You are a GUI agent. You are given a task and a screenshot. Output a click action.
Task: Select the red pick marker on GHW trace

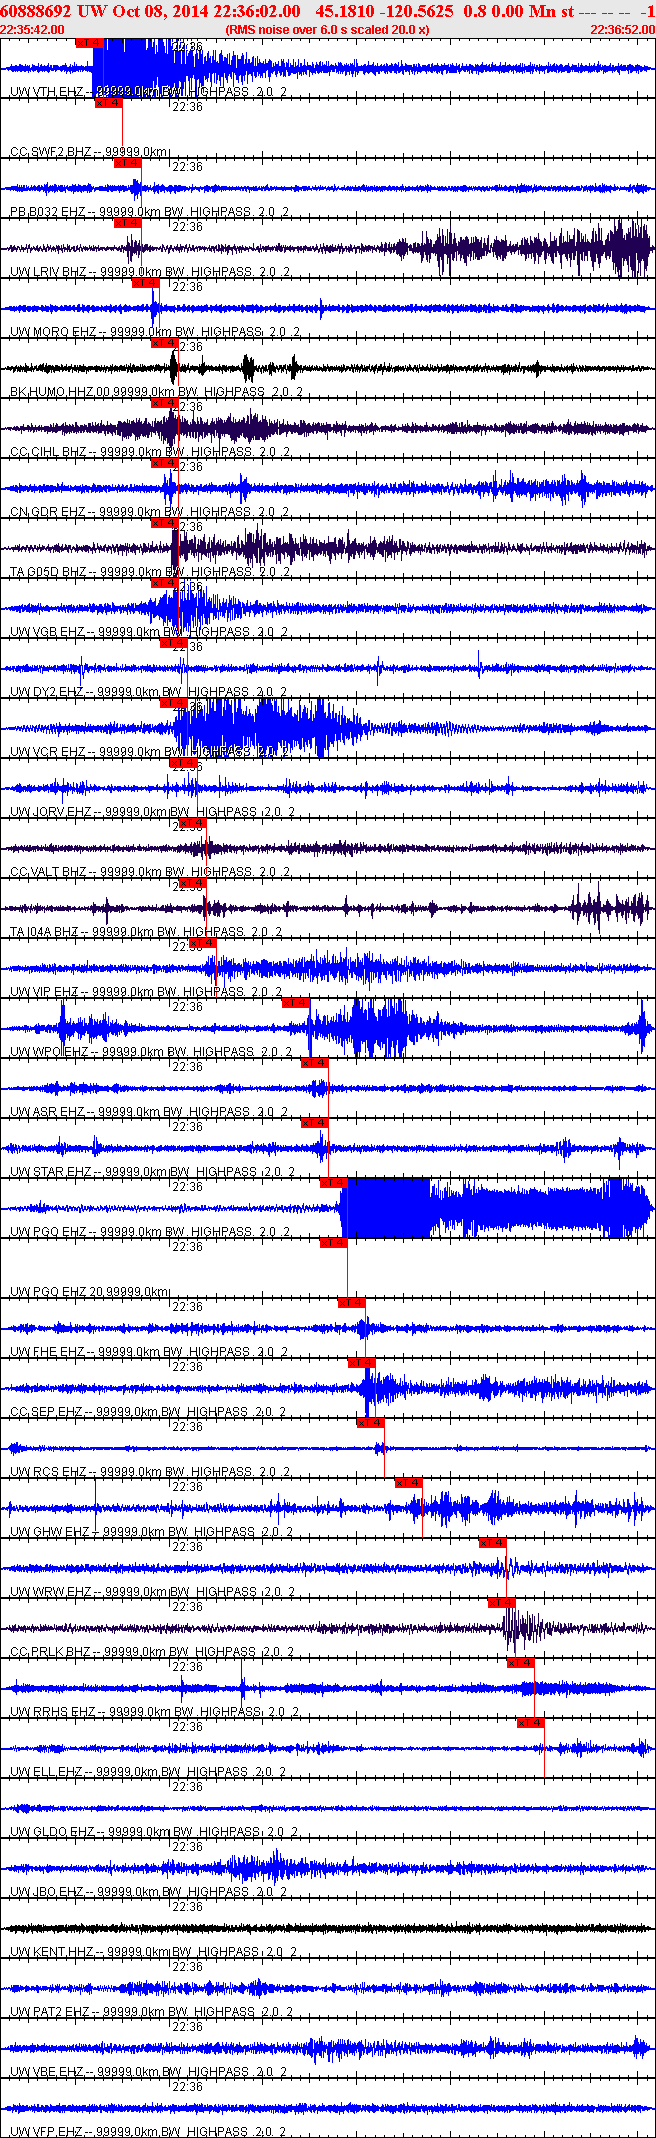(x=409, y=1483)
